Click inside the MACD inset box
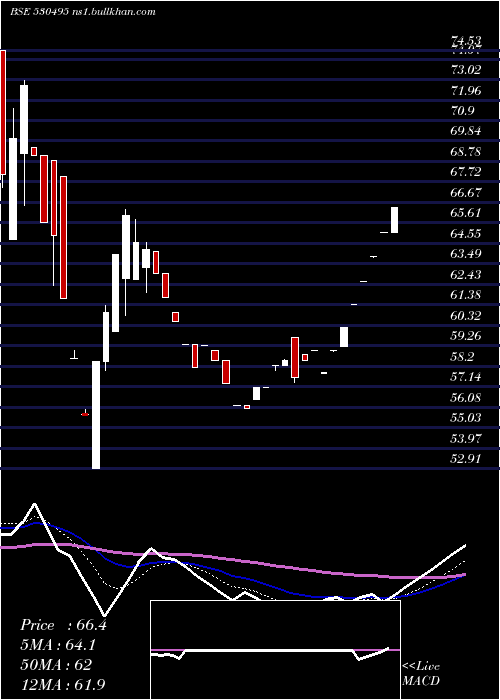Image resolution: width=500 pixels, height=700 pixels. [x=275, y=650]
